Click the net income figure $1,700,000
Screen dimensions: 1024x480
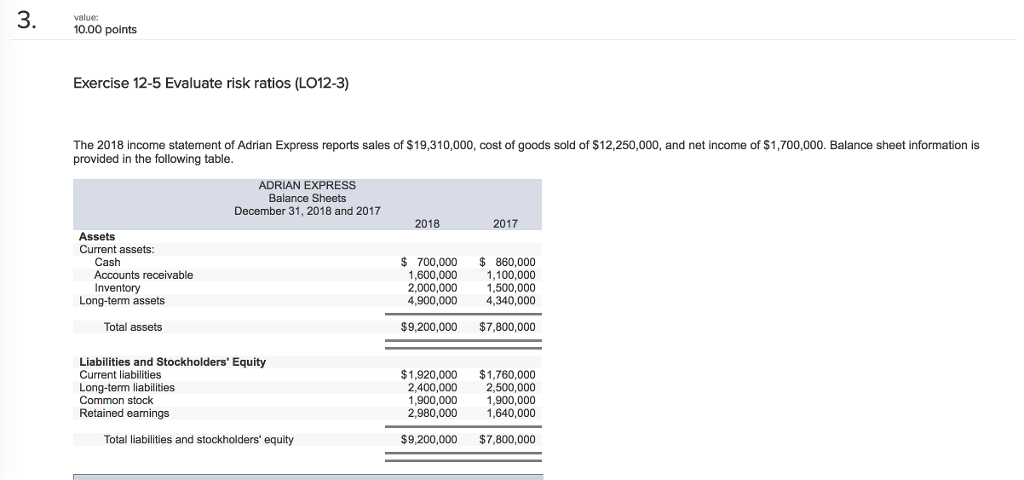(793, 145)
